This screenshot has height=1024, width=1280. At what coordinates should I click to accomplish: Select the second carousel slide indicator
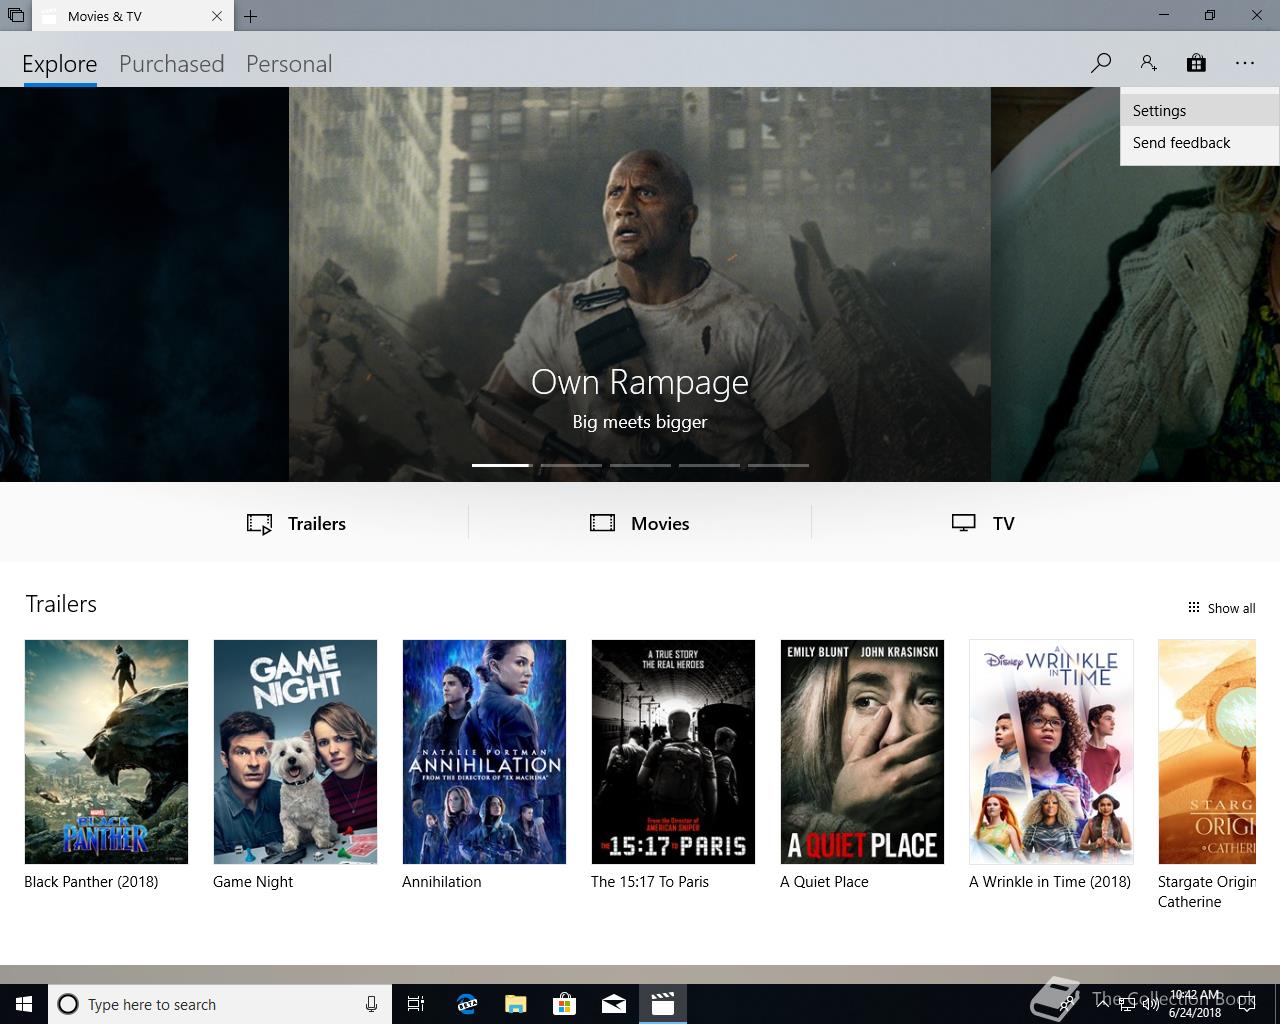(x=571, y=465)
